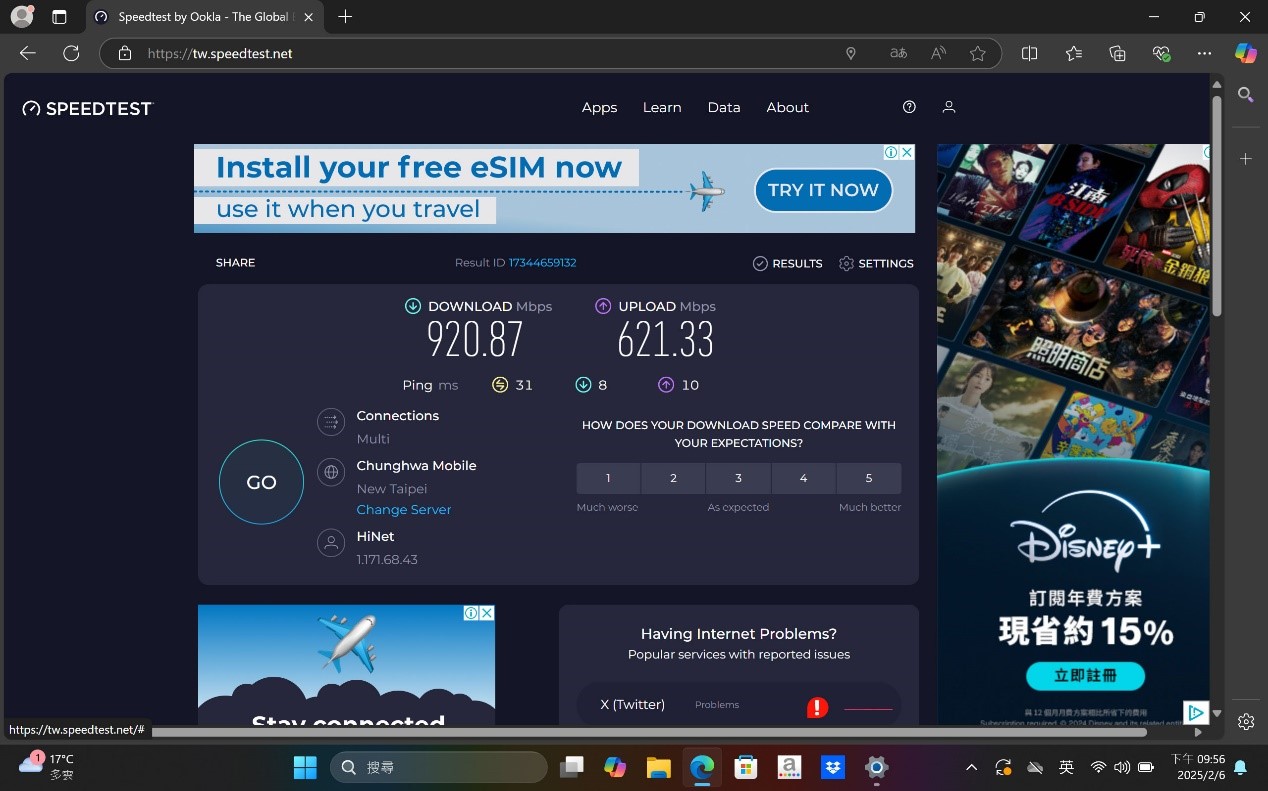Click the vertical page scrollbar
This screenshot has width=1268, height=791.
(1216, 207)
